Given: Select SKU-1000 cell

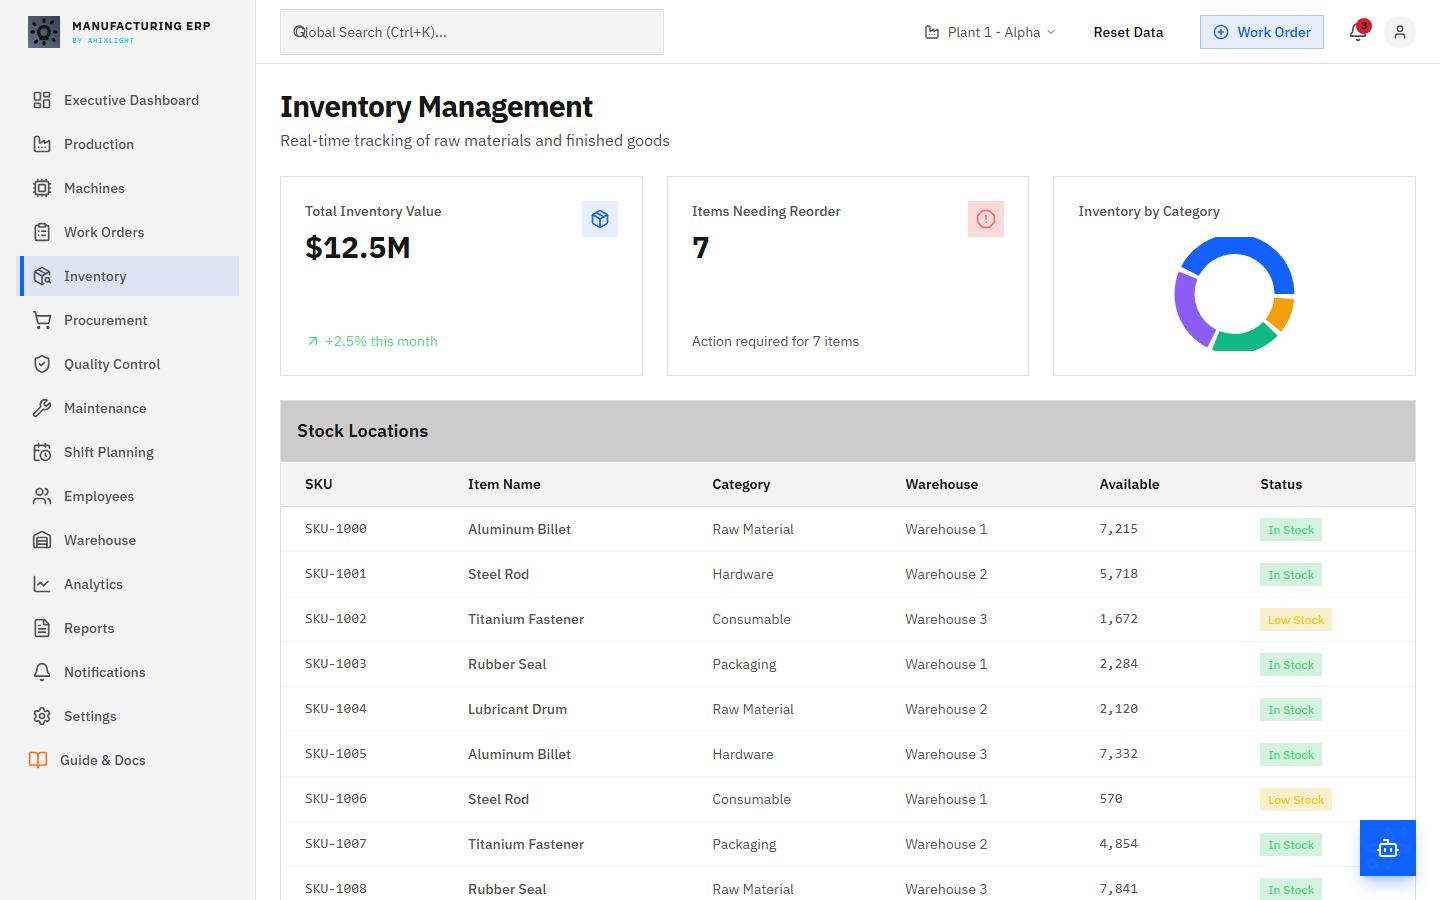Looking at the screenshot, I should [x=336, y=529].
